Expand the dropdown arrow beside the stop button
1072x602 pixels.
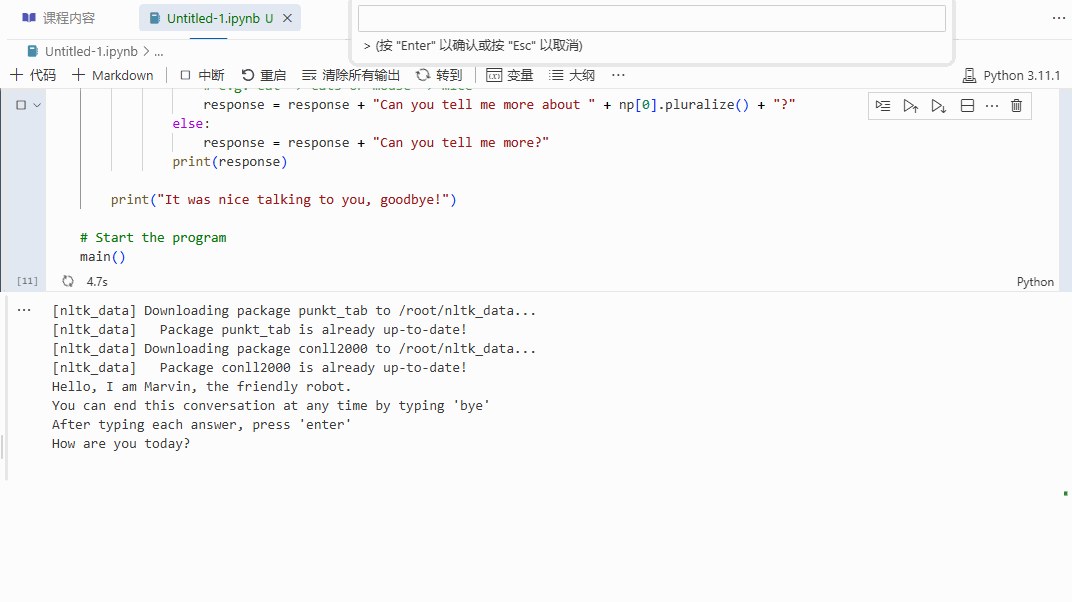point(38,105)
